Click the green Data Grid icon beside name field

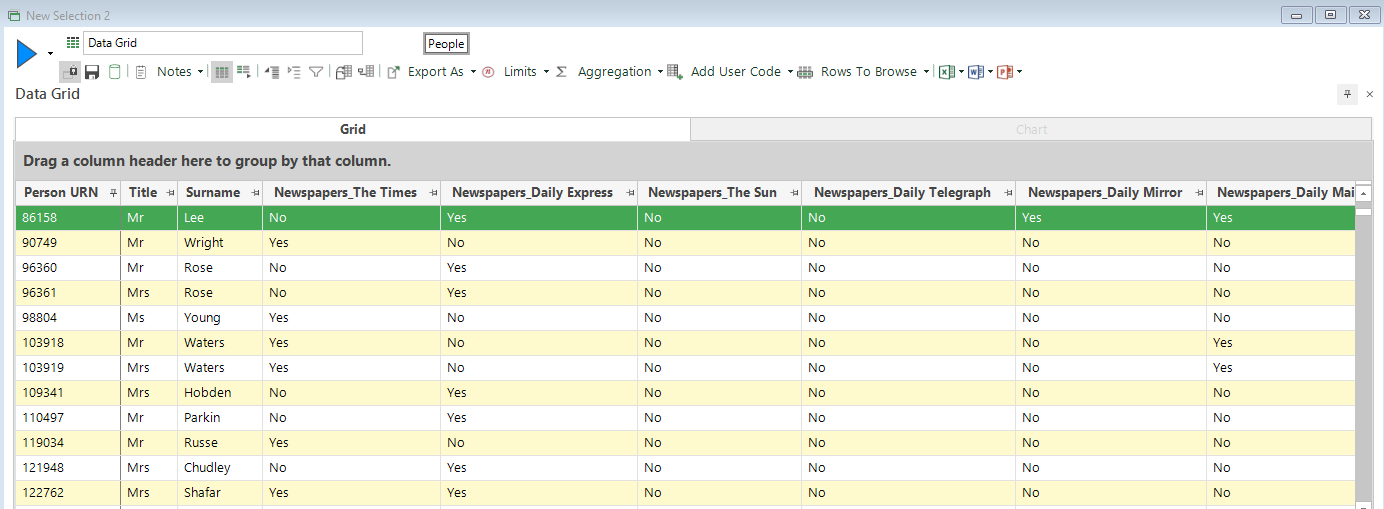tap(73, 43)
